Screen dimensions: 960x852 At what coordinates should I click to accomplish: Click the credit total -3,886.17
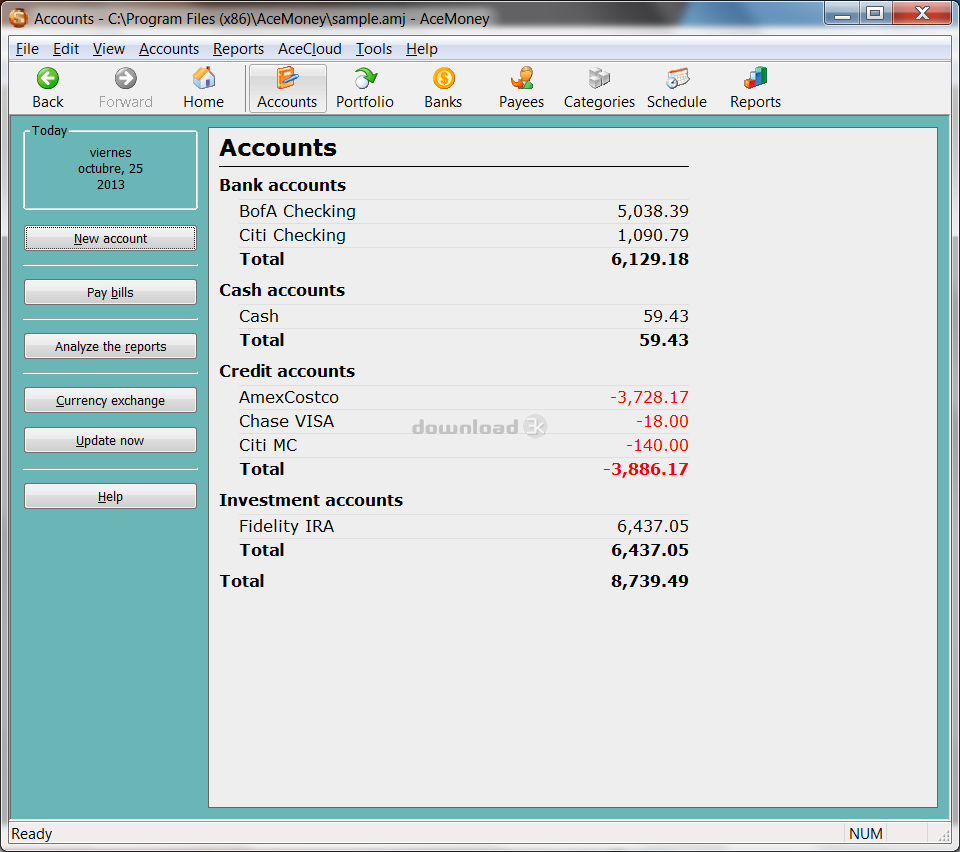click(645, 469)
